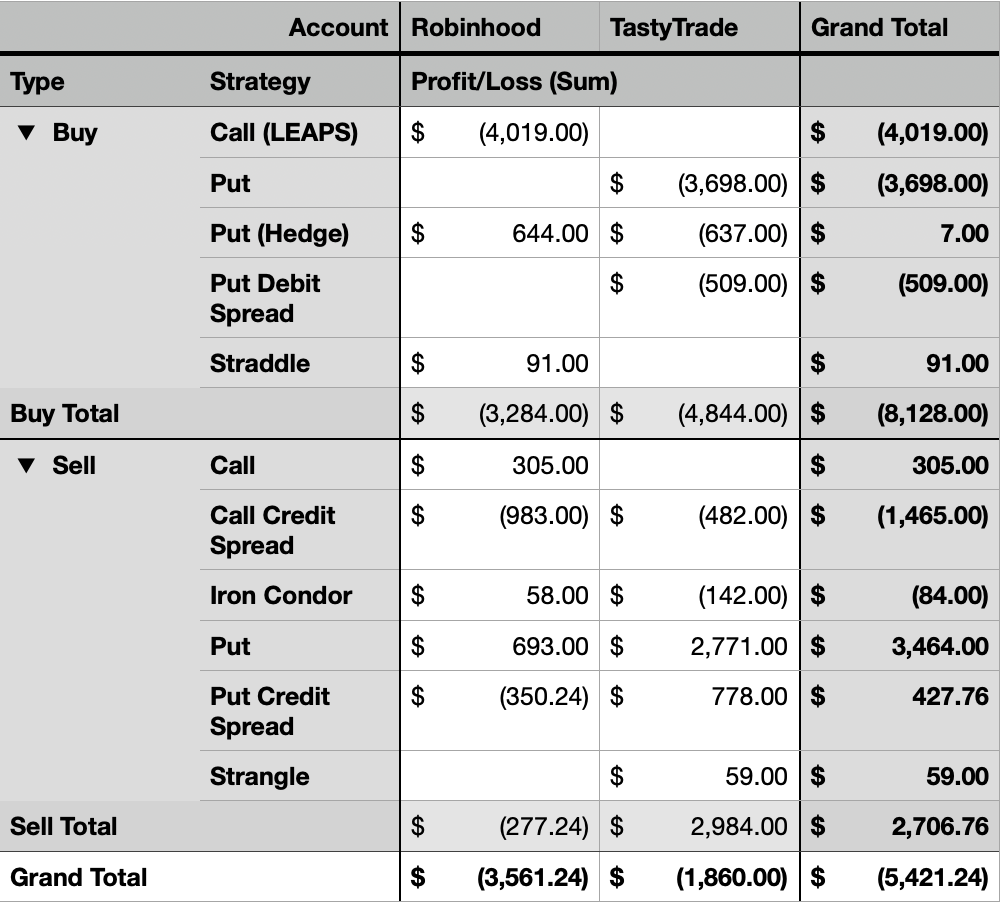Select the Robinhood column header
Screen dimensions: 1004x902
point(476,27)
